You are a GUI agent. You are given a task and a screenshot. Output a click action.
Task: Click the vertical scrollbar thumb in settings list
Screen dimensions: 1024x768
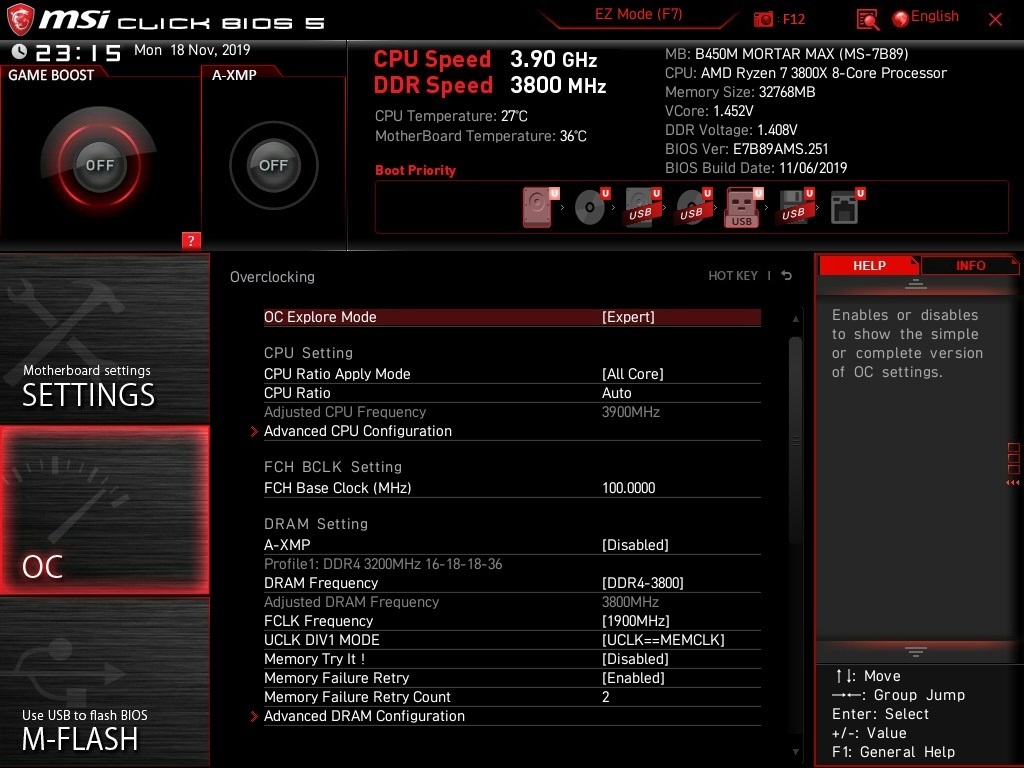pyautogui.click(x=795, y=440)
